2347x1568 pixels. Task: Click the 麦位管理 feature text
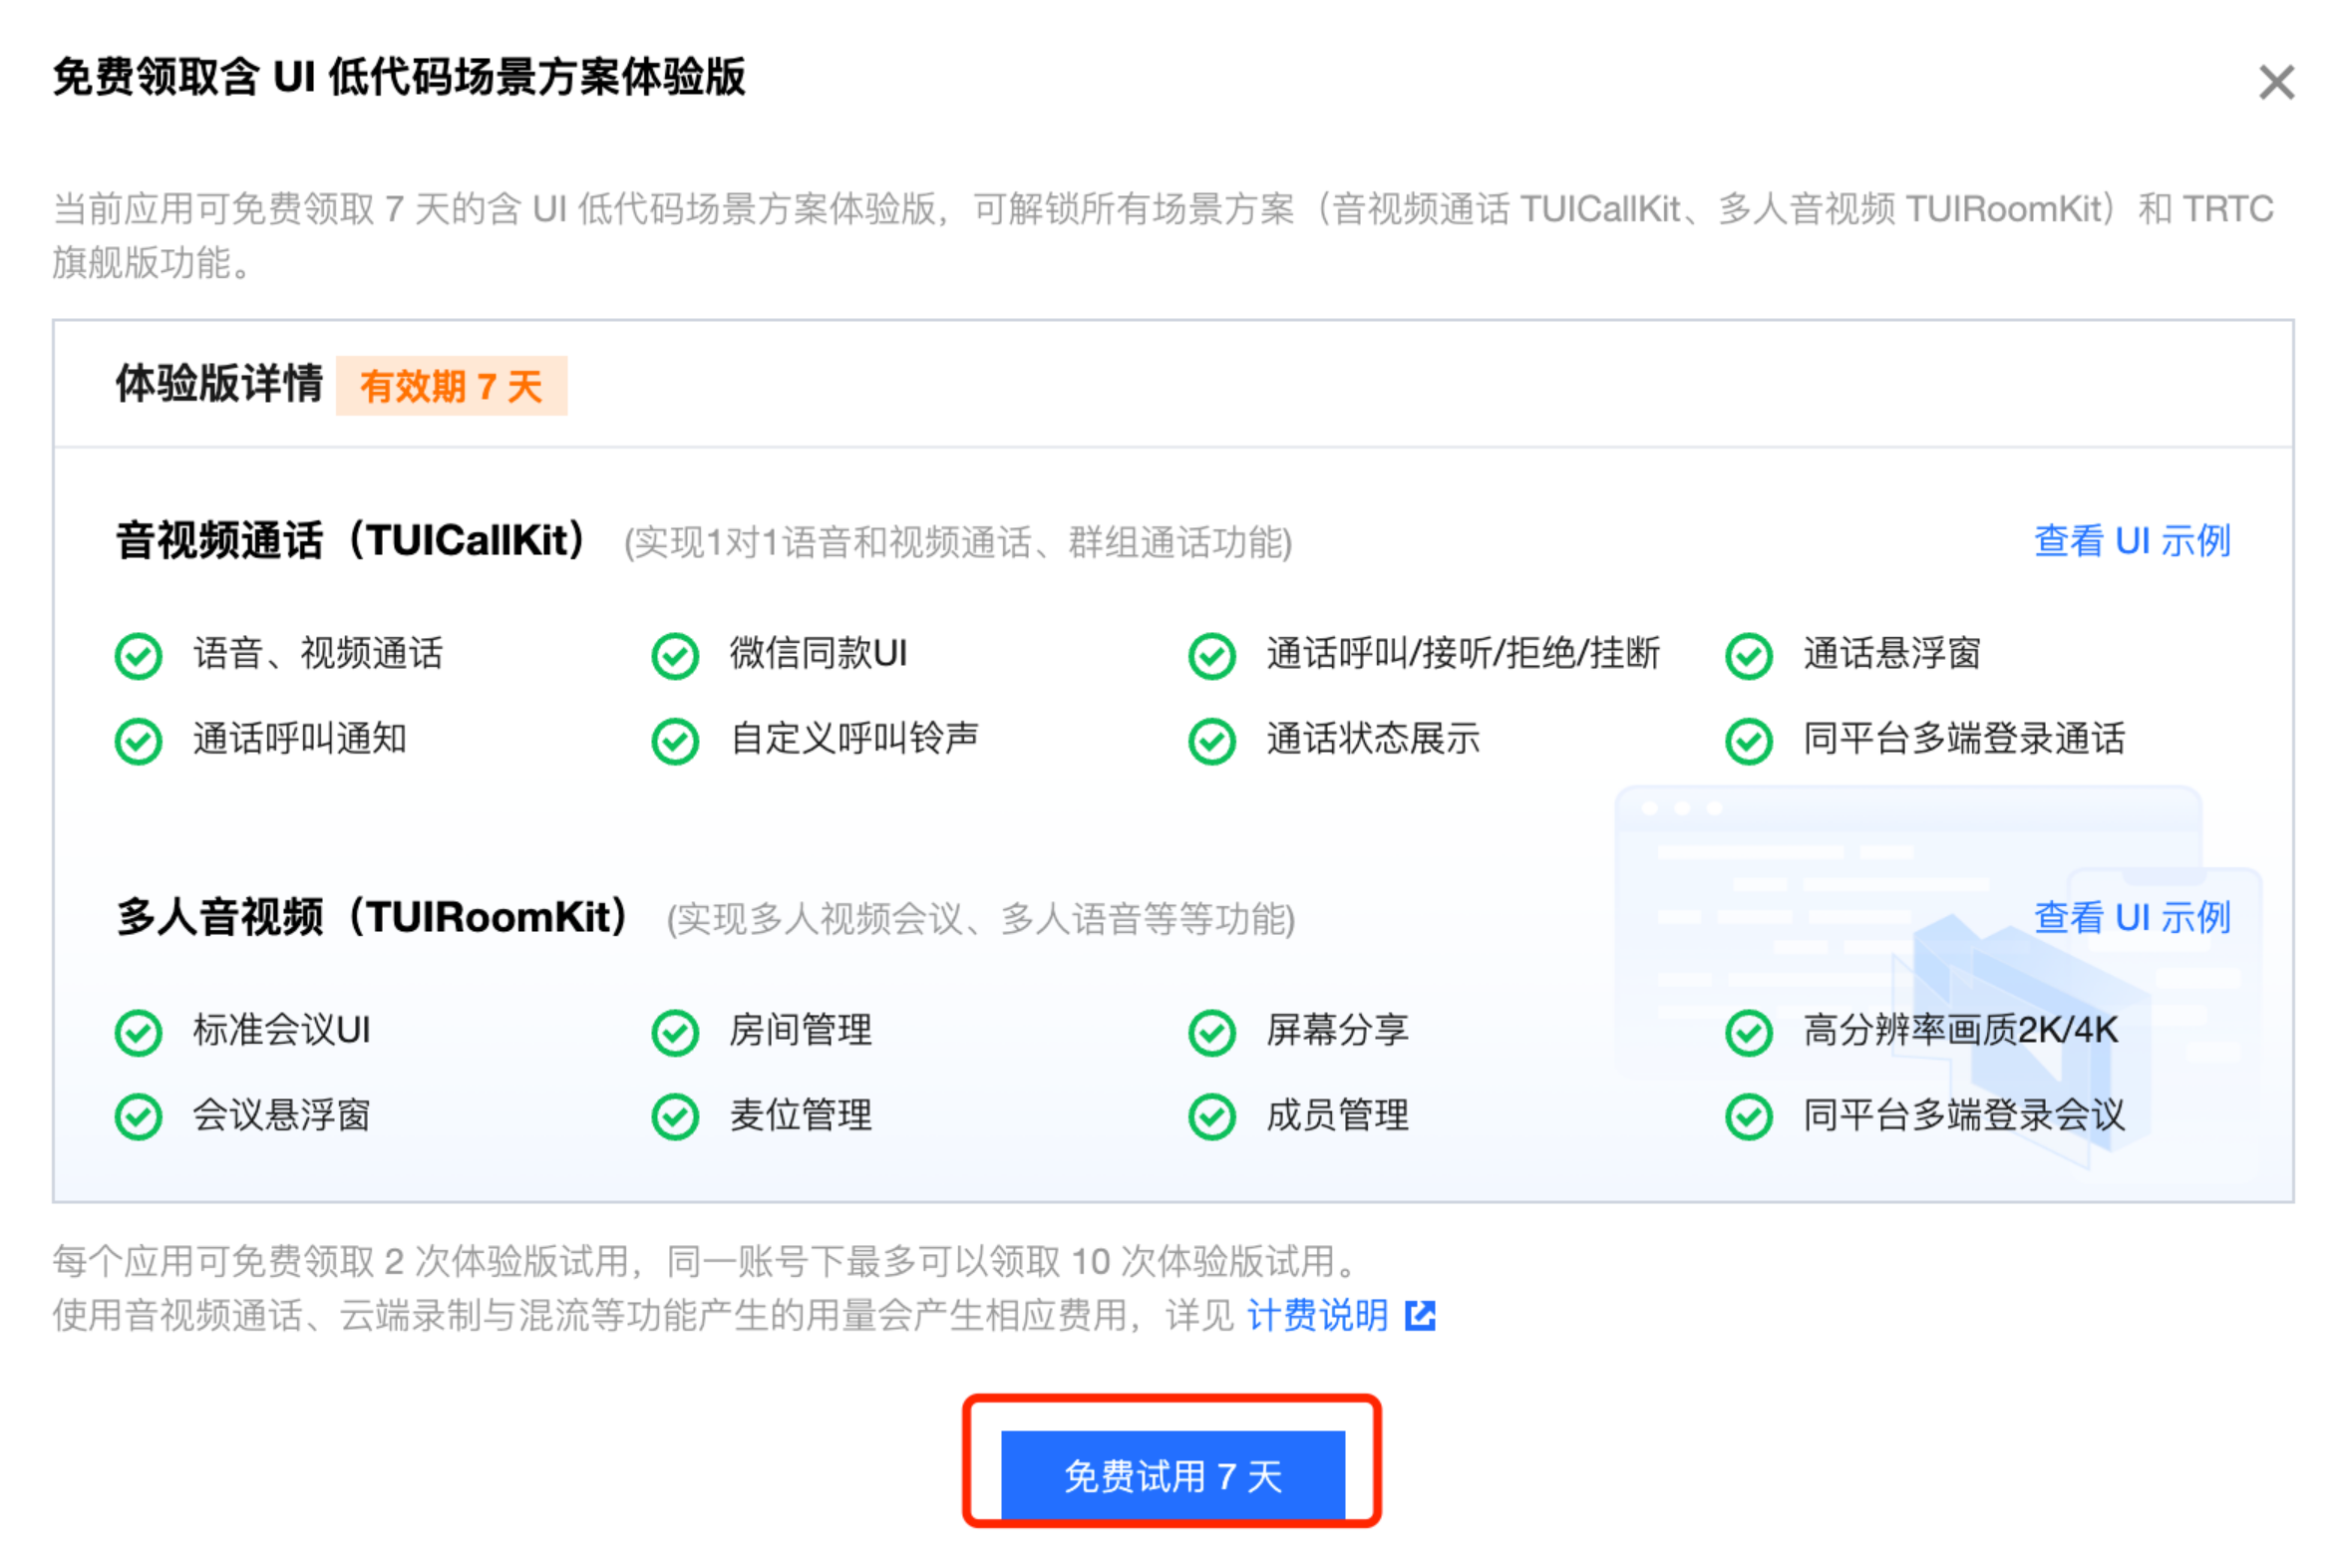[800, 1115]
